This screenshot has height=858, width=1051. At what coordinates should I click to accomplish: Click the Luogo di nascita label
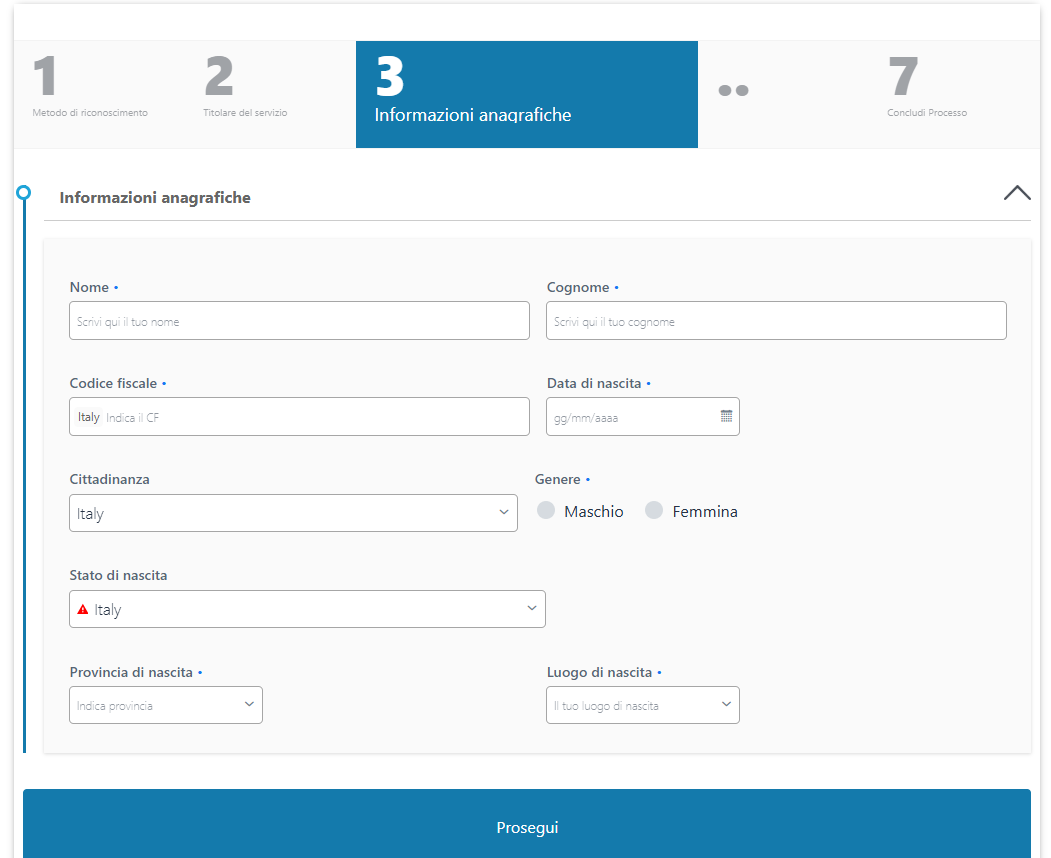coord(599,672)
